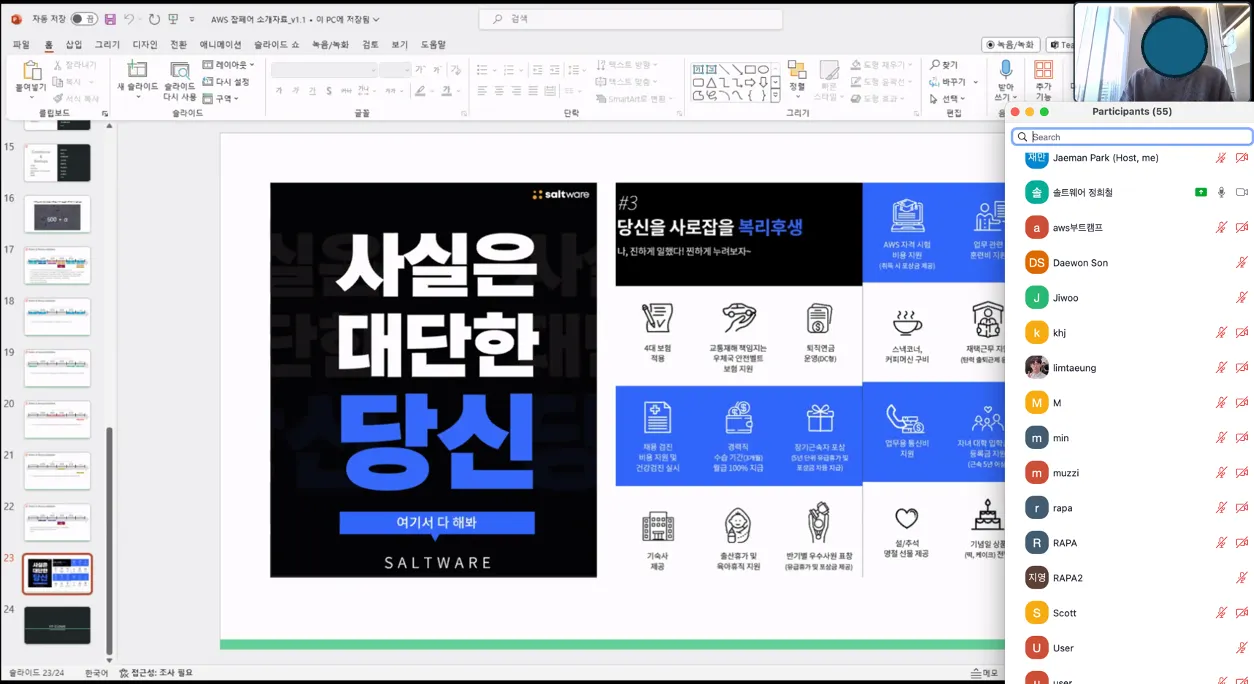This screenshot has width=1254, height=684.
Task: Click the New Slide (새 슬라이드) icon
Action: 137,71
